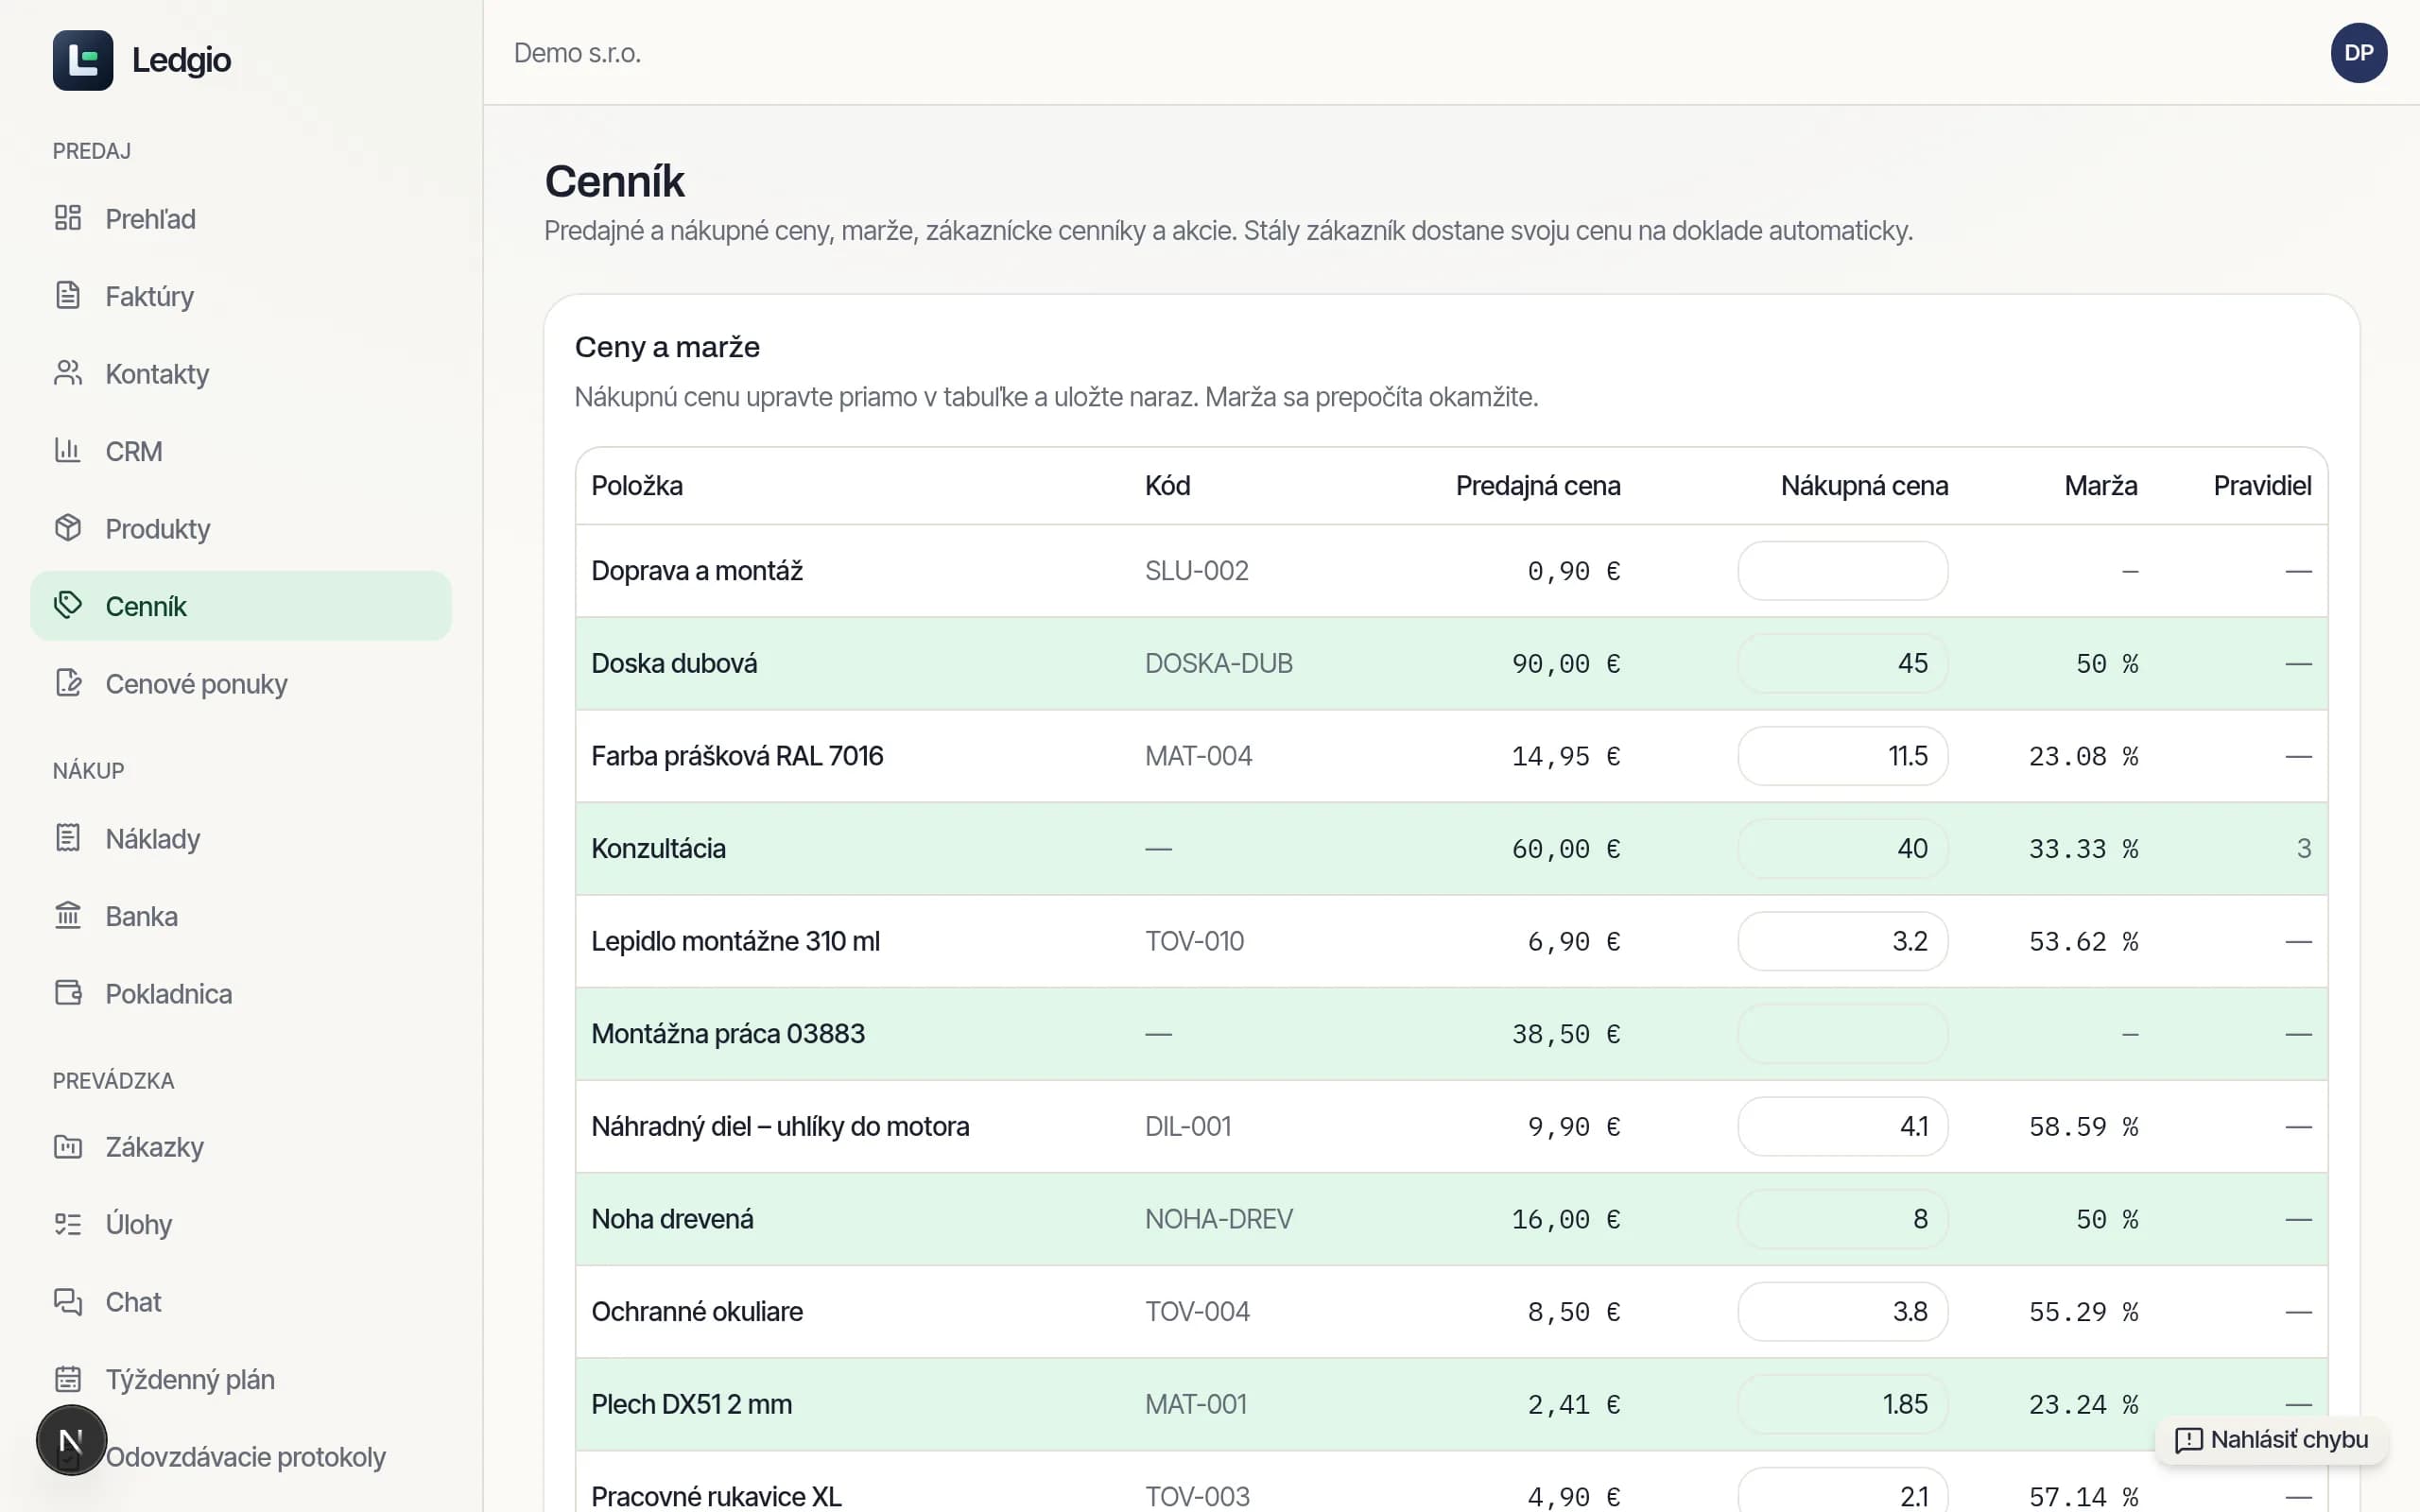This screenshot has height=1512, width=2420.
Task: Open the Banka building icon
Action: [x=68, y=915]
